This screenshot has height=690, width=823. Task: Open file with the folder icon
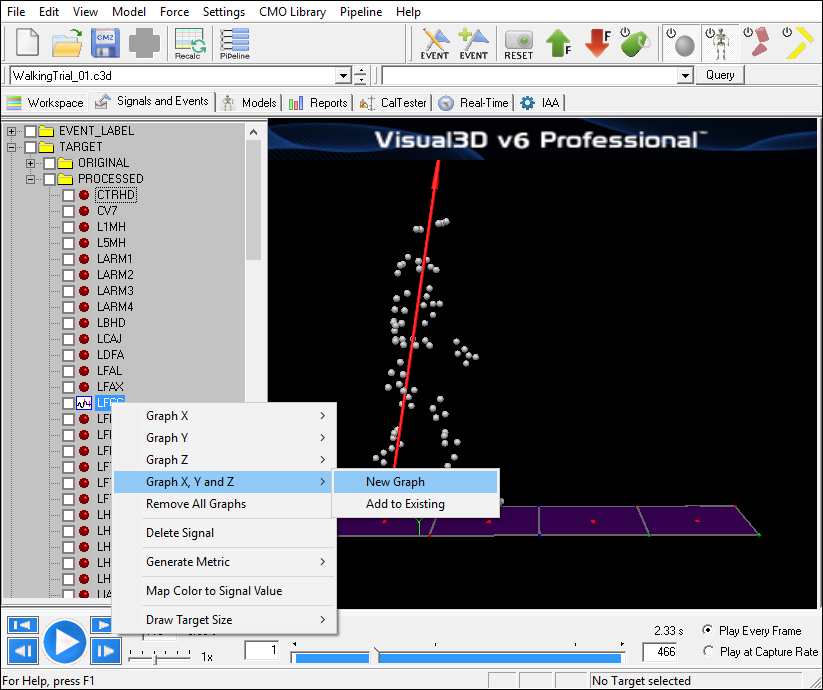click(67, 43)
